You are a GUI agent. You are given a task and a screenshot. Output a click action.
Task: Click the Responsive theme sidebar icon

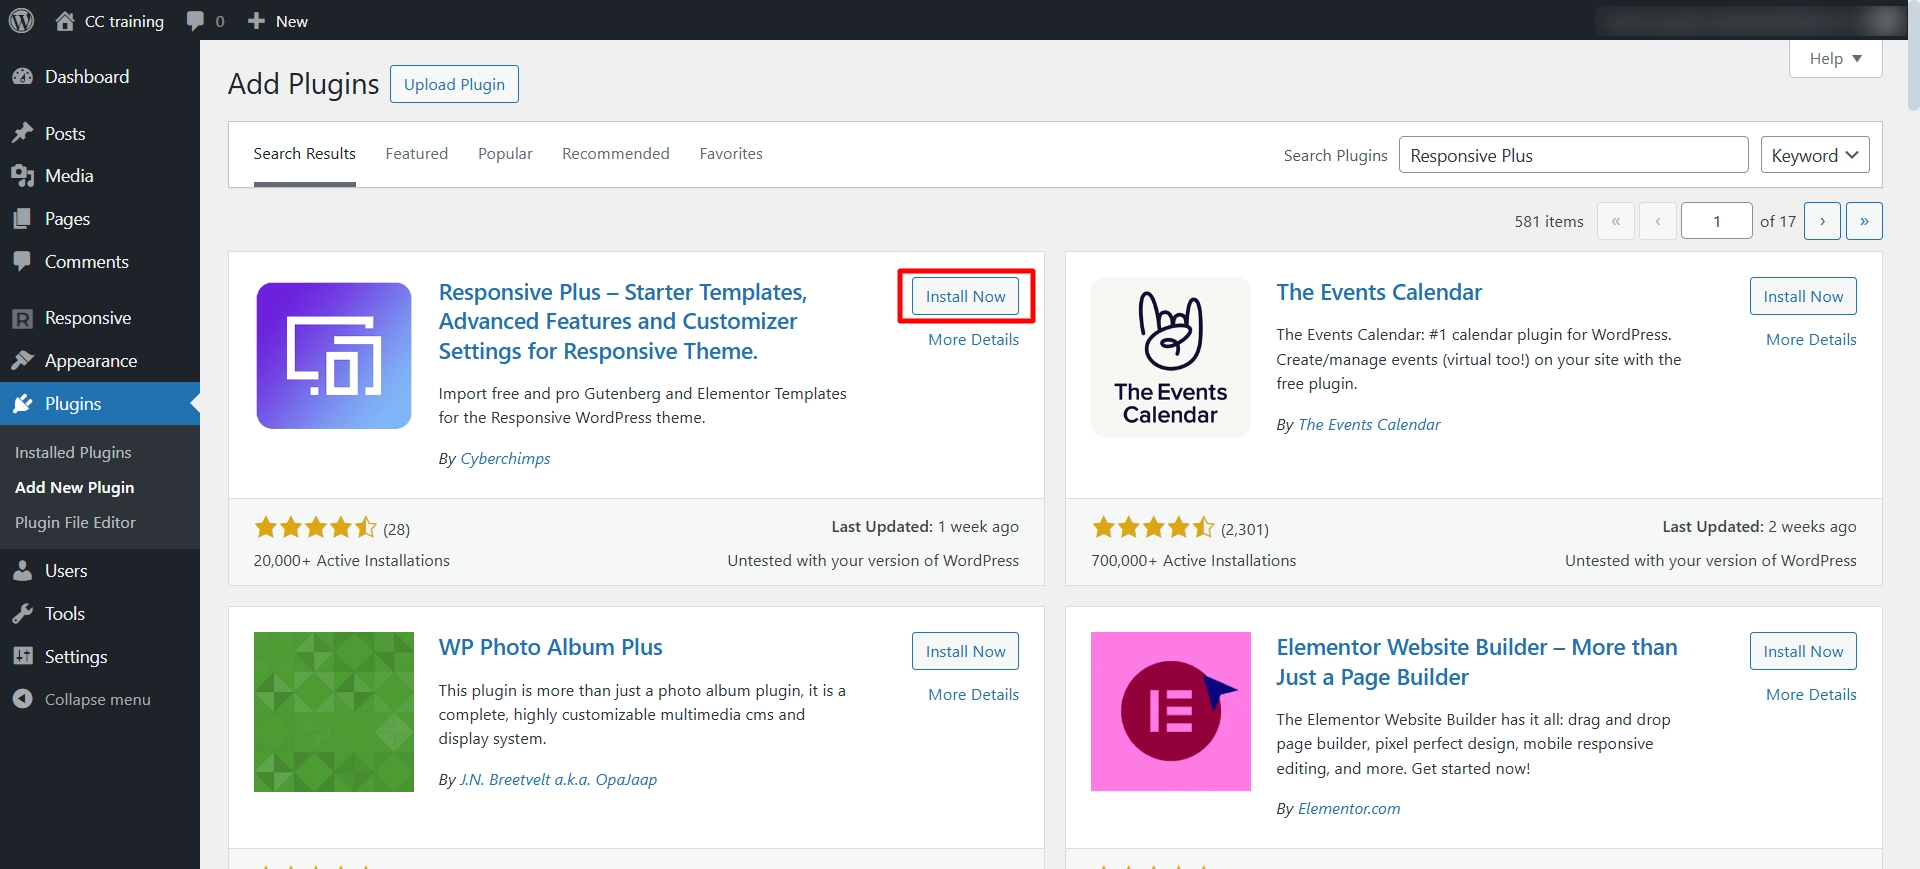[x=22, y=318]
